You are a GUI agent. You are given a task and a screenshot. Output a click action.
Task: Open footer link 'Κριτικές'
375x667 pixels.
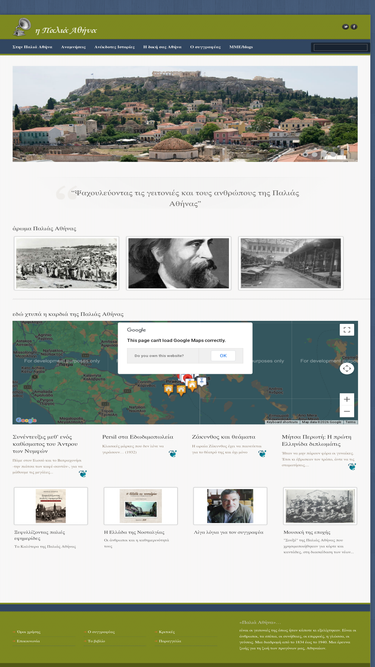167,632
